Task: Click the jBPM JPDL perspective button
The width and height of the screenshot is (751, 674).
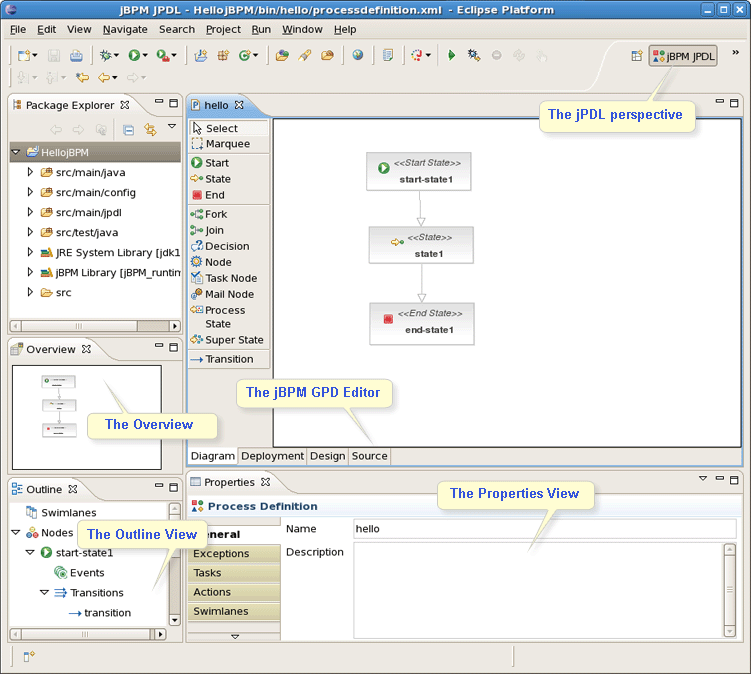Action: pos(683,56)
